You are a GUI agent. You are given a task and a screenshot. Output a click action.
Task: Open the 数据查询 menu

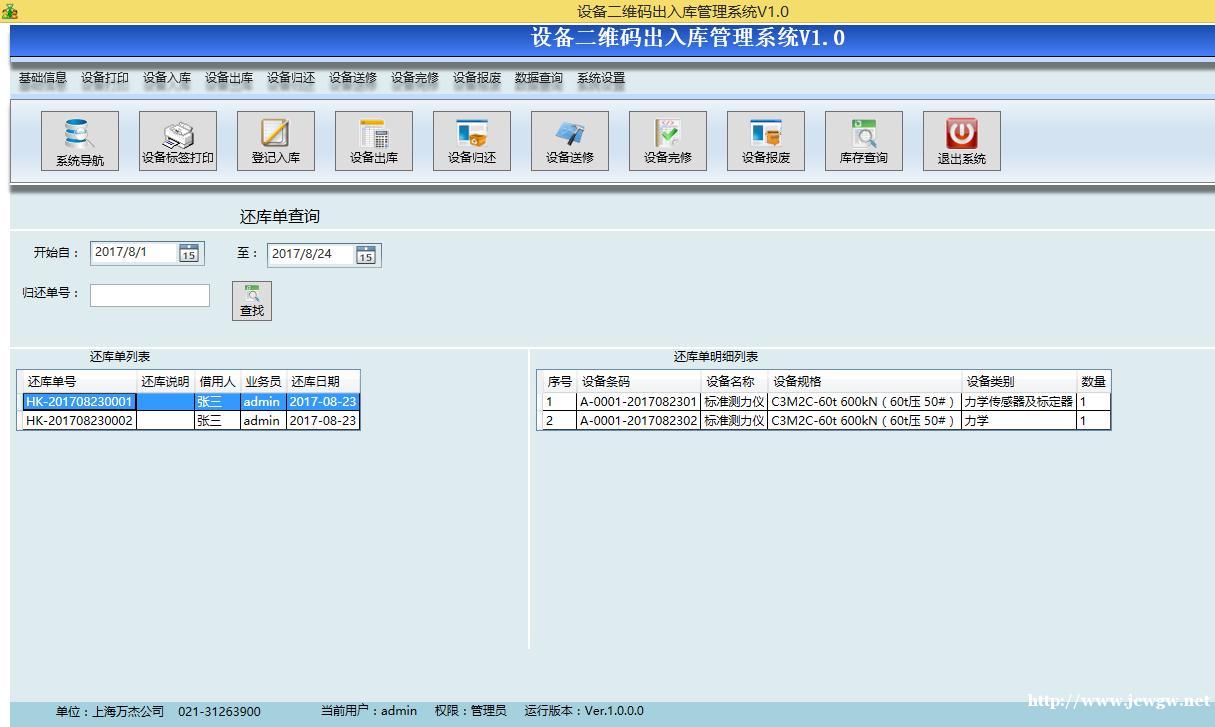539,78
